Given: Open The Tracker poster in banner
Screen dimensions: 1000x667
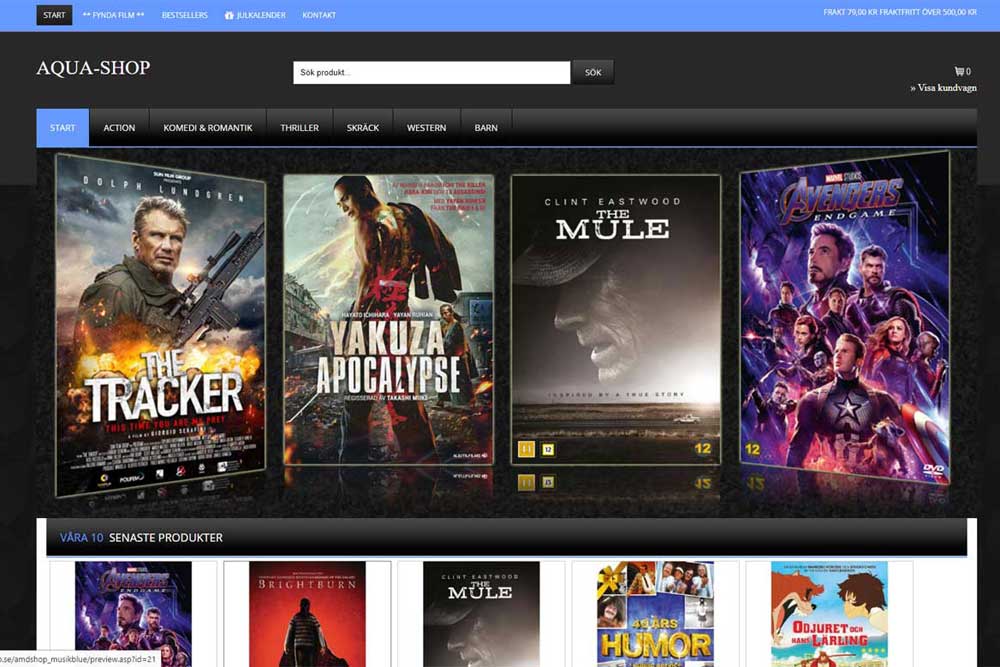Looking at the screenshot, I should [160, 325].
